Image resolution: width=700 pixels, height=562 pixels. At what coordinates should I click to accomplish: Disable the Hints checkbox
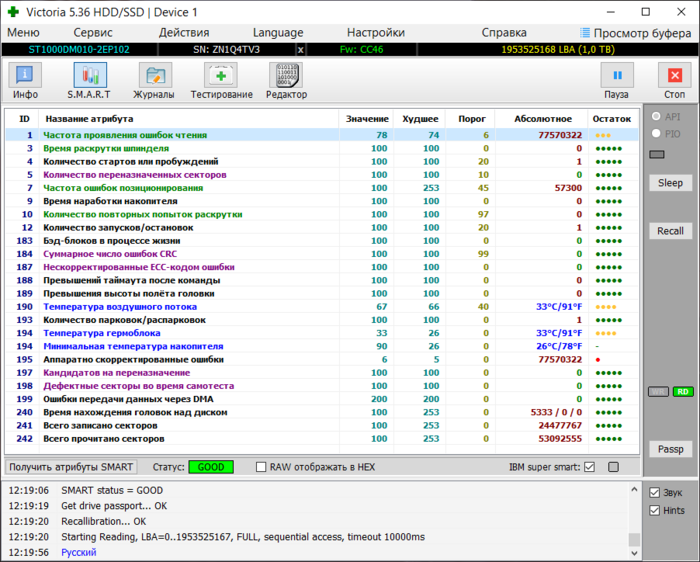point(654,510)
